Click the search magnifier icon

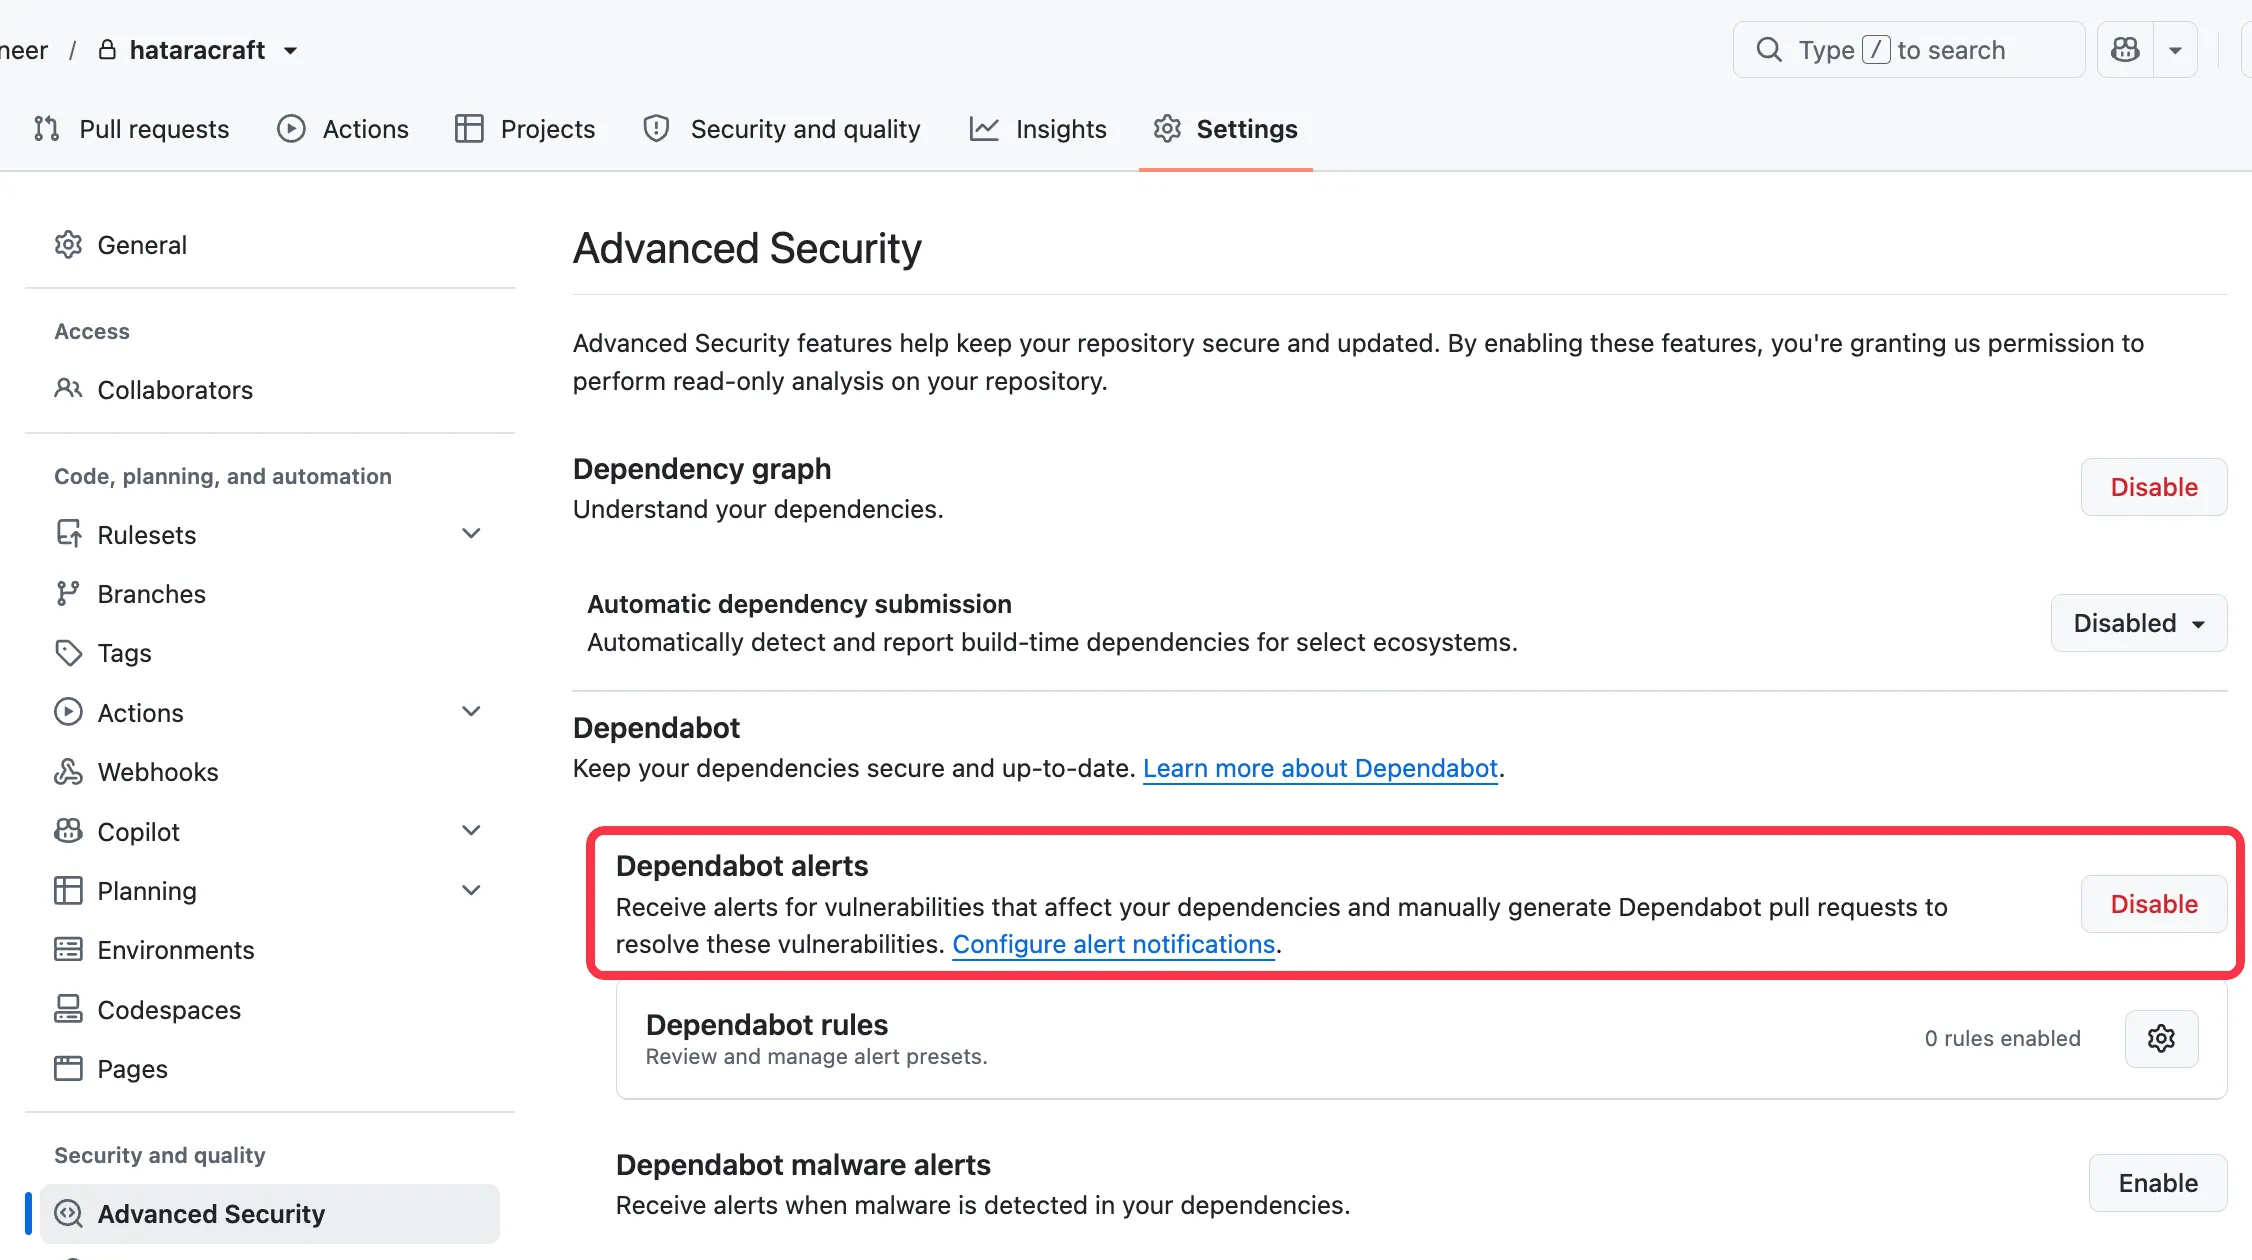point(1769,50)
